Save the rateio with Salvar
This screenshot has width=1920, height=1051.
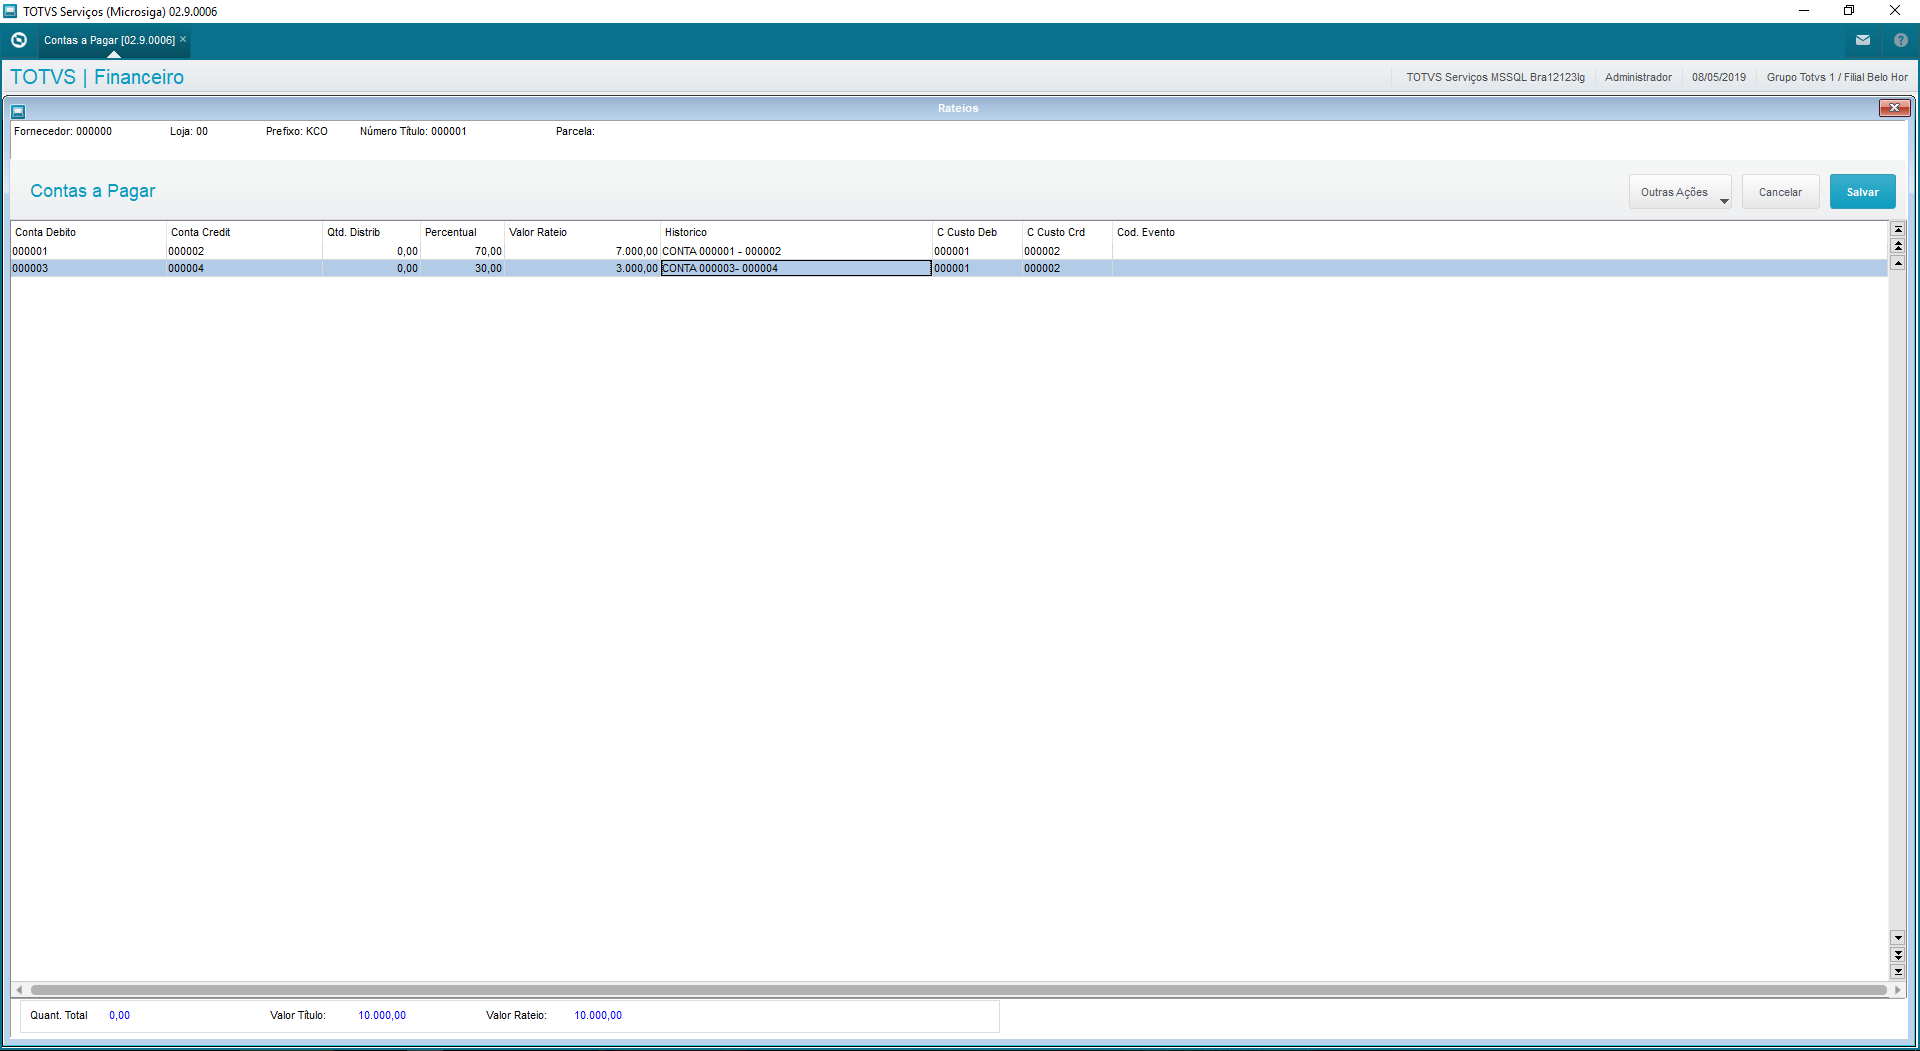[x=1862, y=192]
